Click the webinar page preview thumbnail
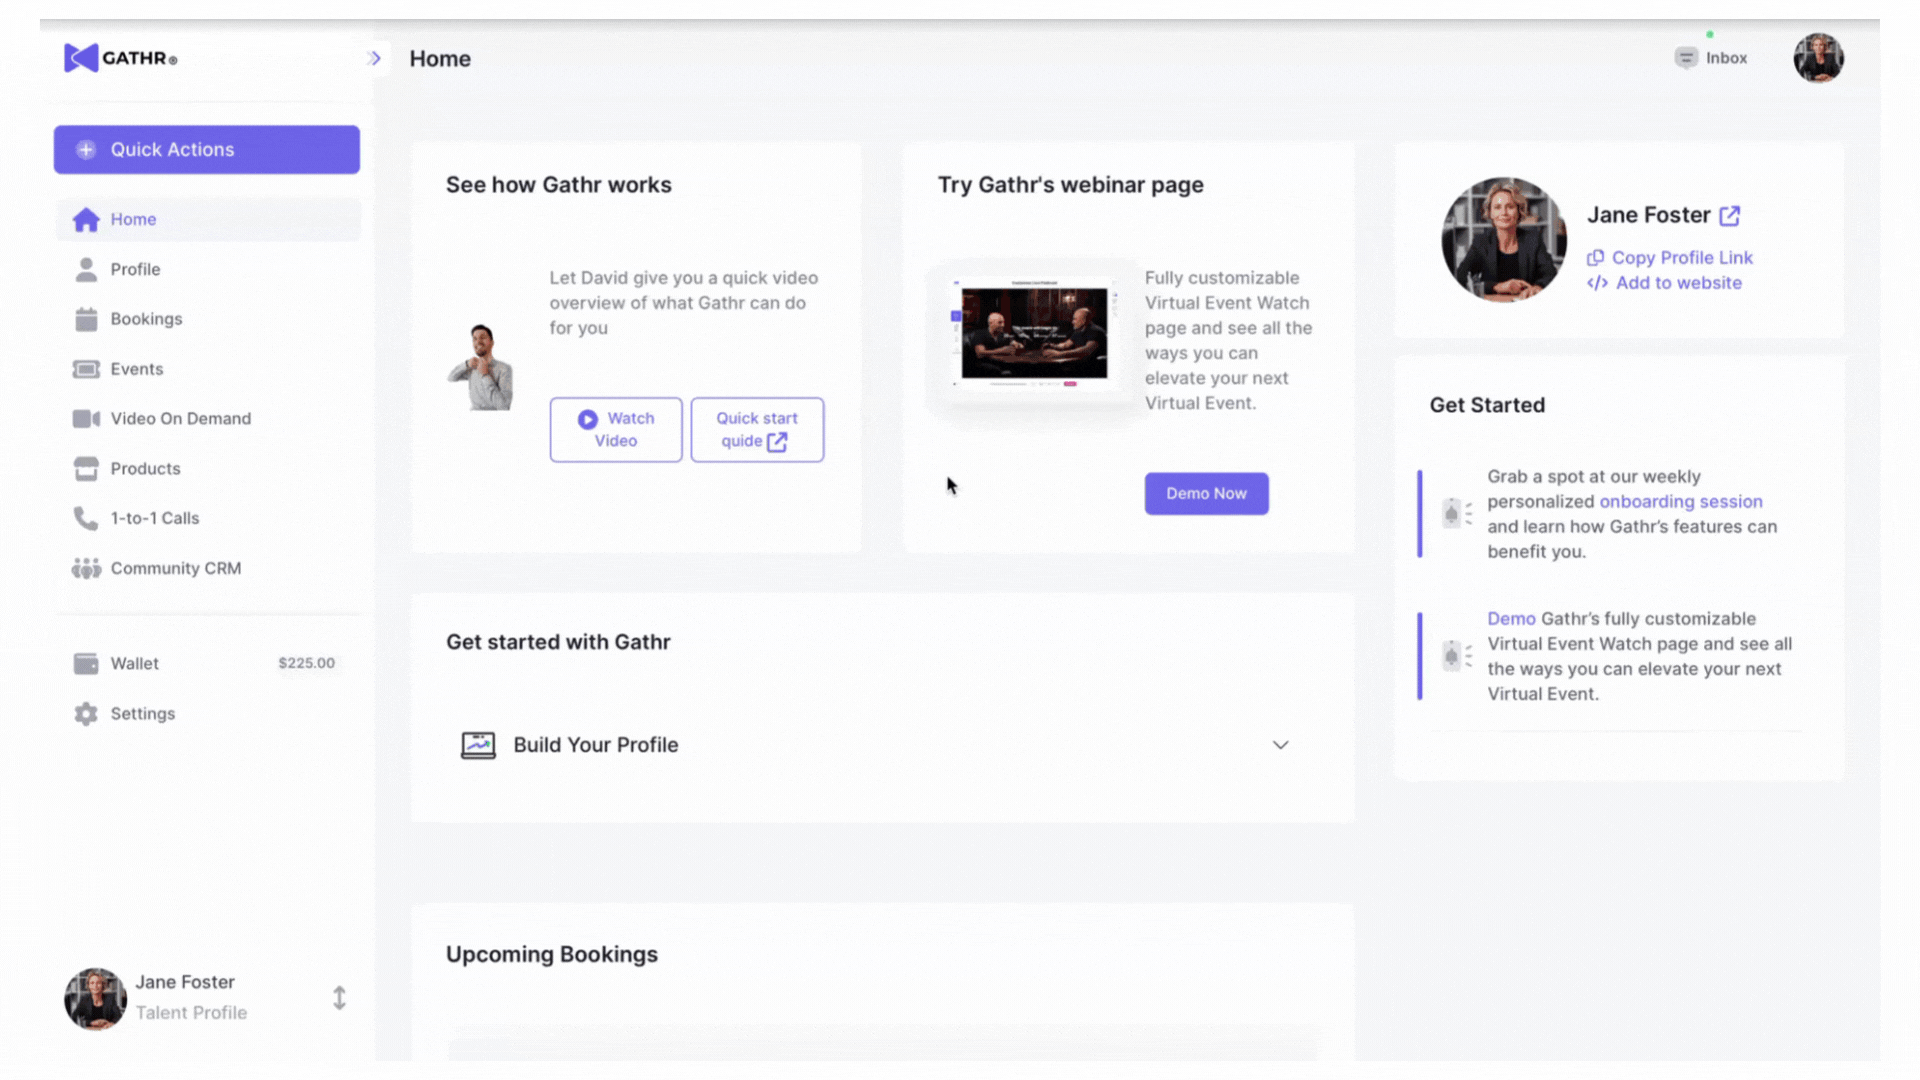This screenshot has width=1920, height=1080. (1033, 334)
